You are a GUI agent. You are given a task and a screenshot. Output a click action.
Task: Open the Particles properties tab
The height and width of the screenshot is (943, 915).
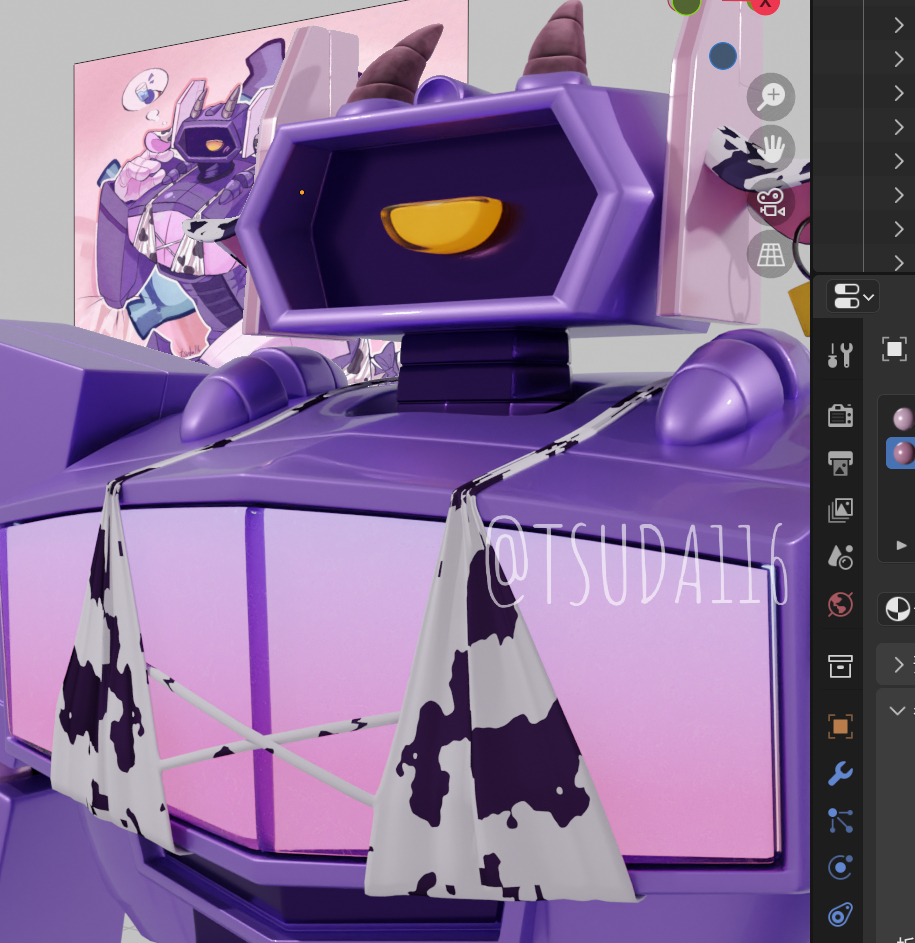(x=840, y=821)
